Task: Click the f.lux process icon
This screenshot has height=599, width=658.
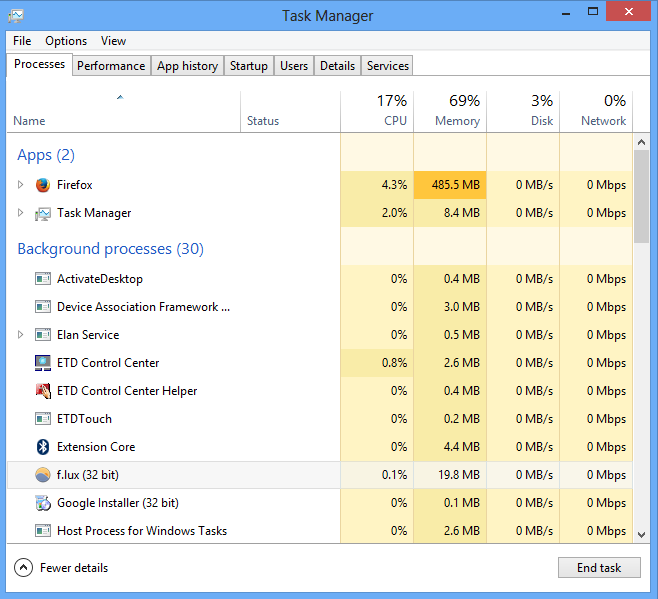Action: [43, 475]
